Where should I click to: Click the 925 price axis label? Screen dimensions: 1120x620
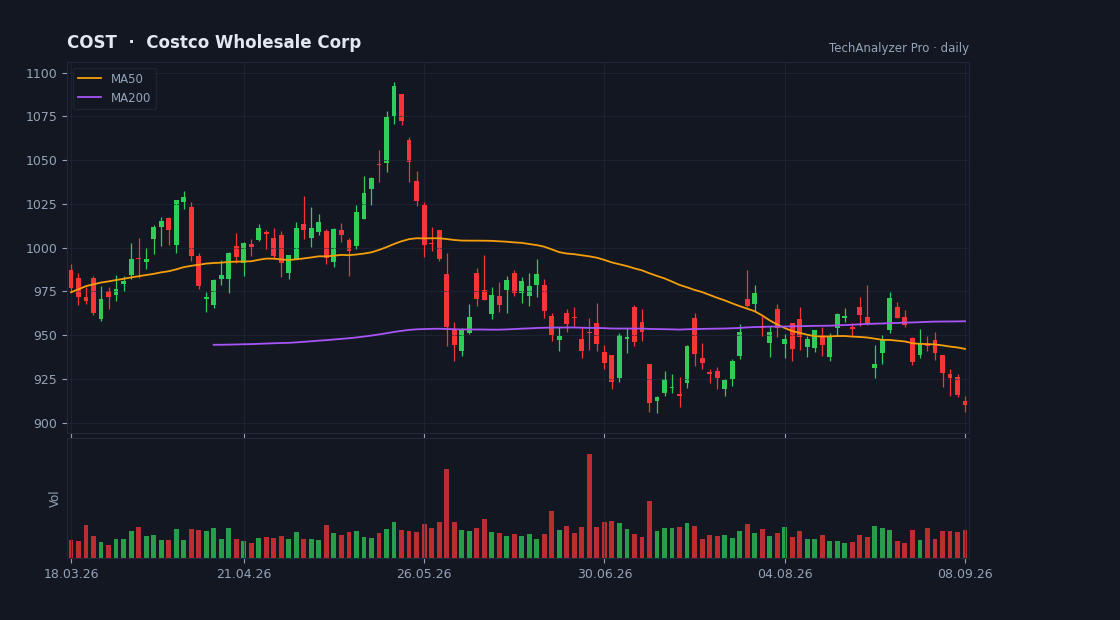point(45,379)
